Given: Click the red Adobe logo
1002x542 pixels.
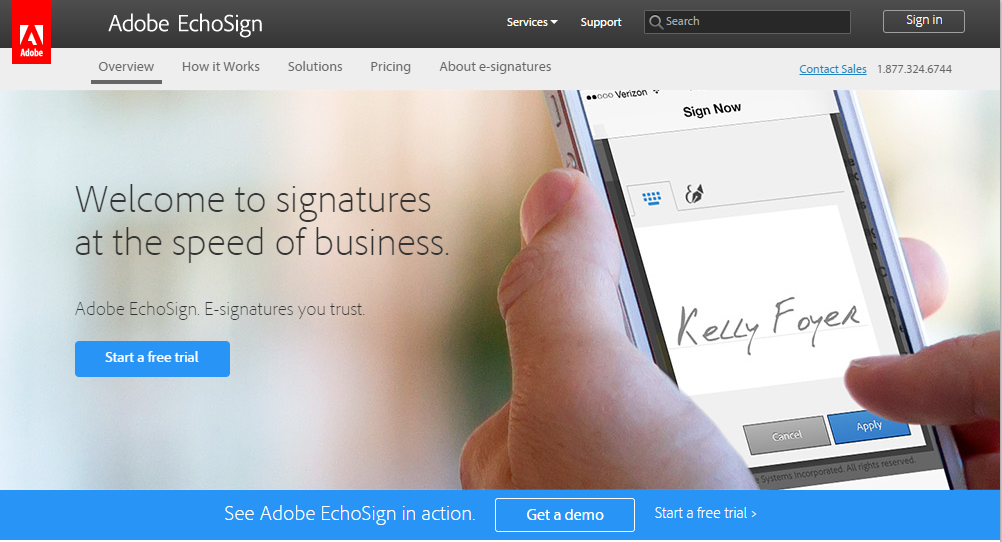Looking at the screenshot, I should click(x=31, y=32).
